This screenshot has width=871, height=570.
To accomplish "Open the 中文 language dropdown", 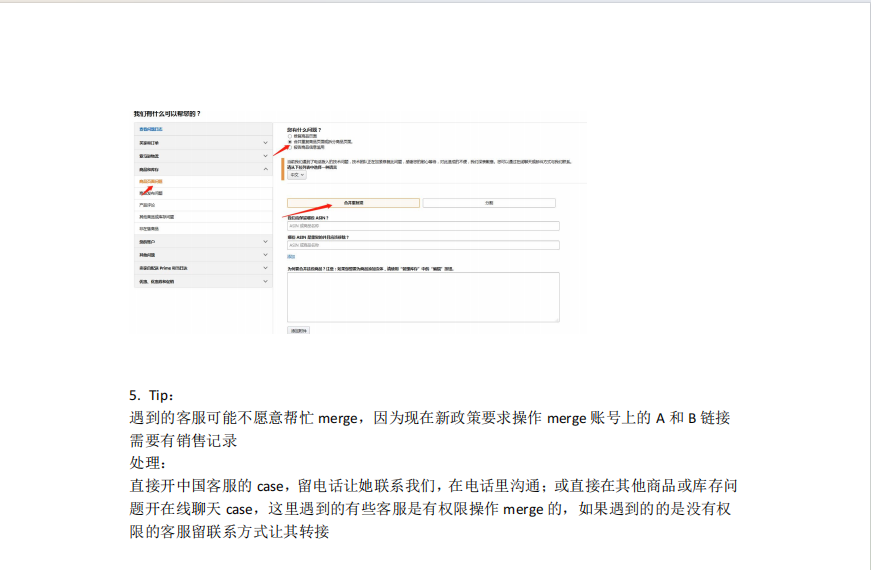I will (297, 175).
